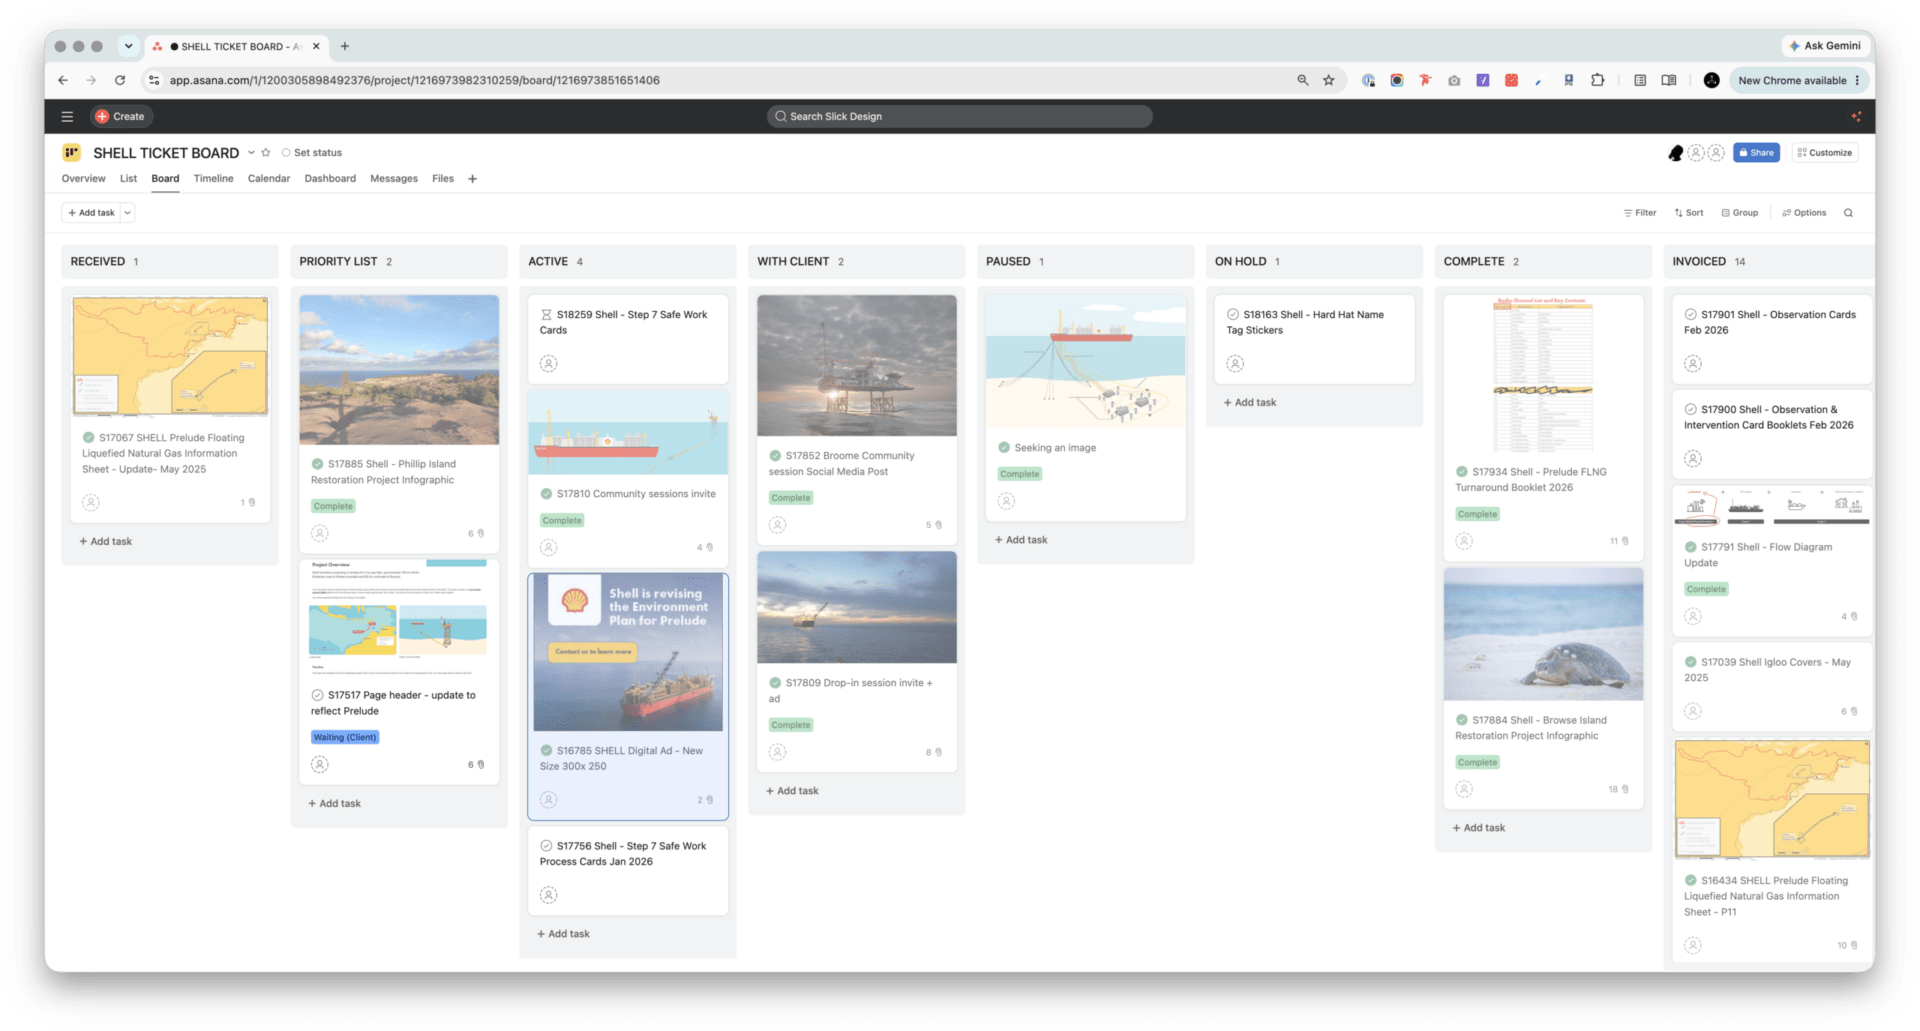The image size is (1920, 1031).
Task: Click Add task under ON HOLD column
Action: (x=1250, y=403)
